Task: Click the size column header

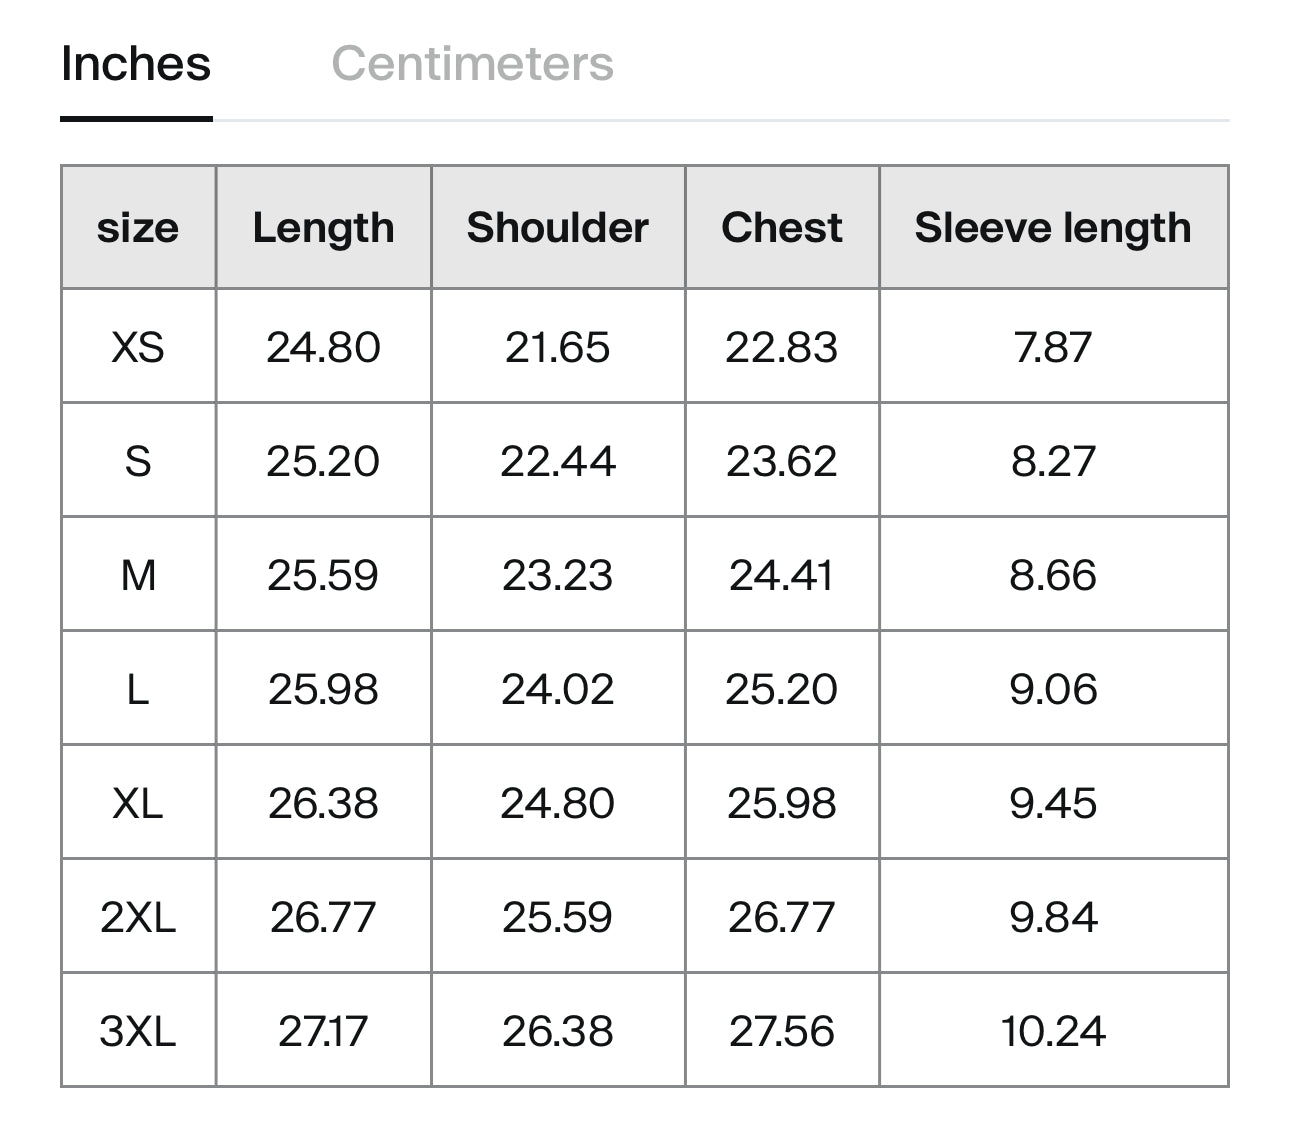Action: click(138, 228)
